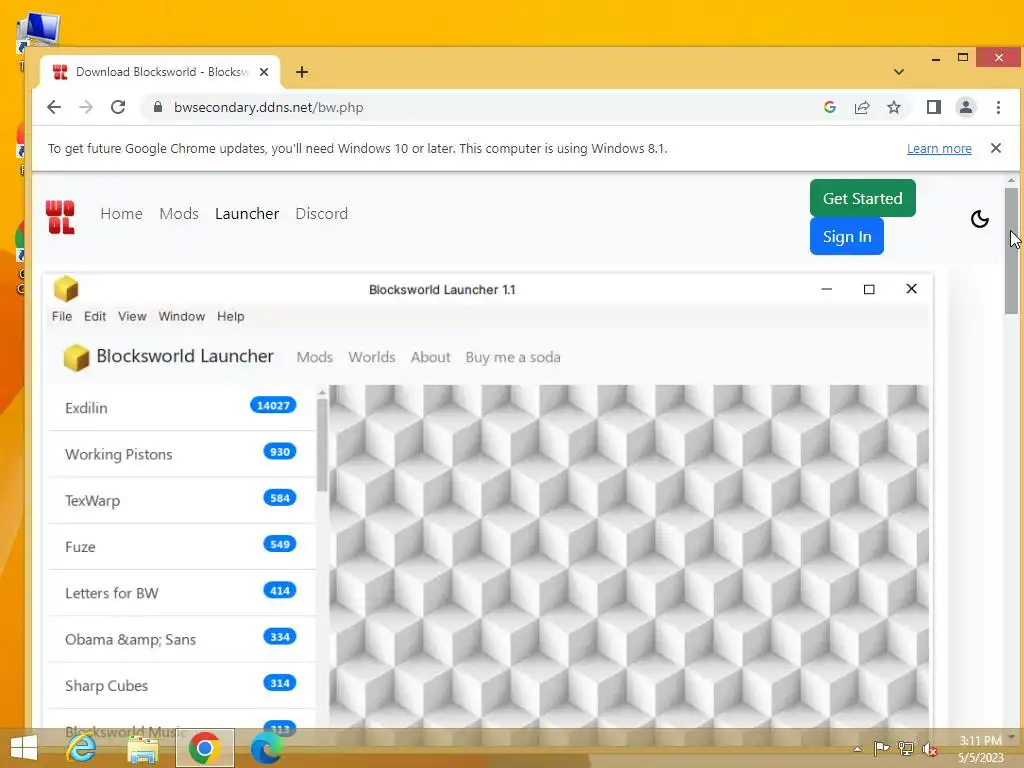Open the File menu in launcher
The height and width of the screenshot is (768, 1024).
coord(62,316)
